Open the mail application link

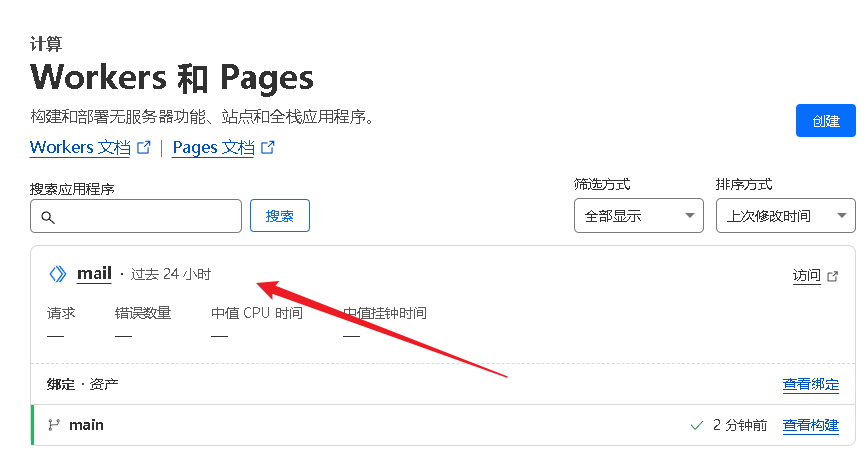click(x=94, y=274)
